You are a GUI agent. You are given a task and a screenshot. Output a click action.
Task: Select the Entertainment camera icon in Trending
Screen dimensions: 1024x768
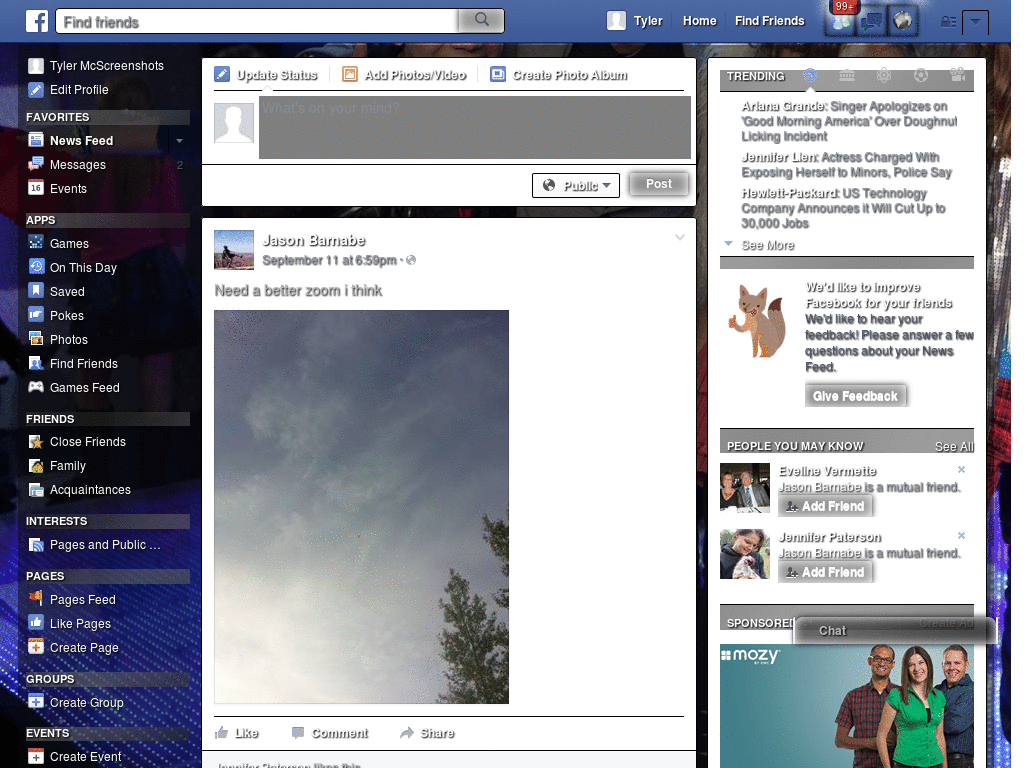pyautogui.click(x=958, y=76)
